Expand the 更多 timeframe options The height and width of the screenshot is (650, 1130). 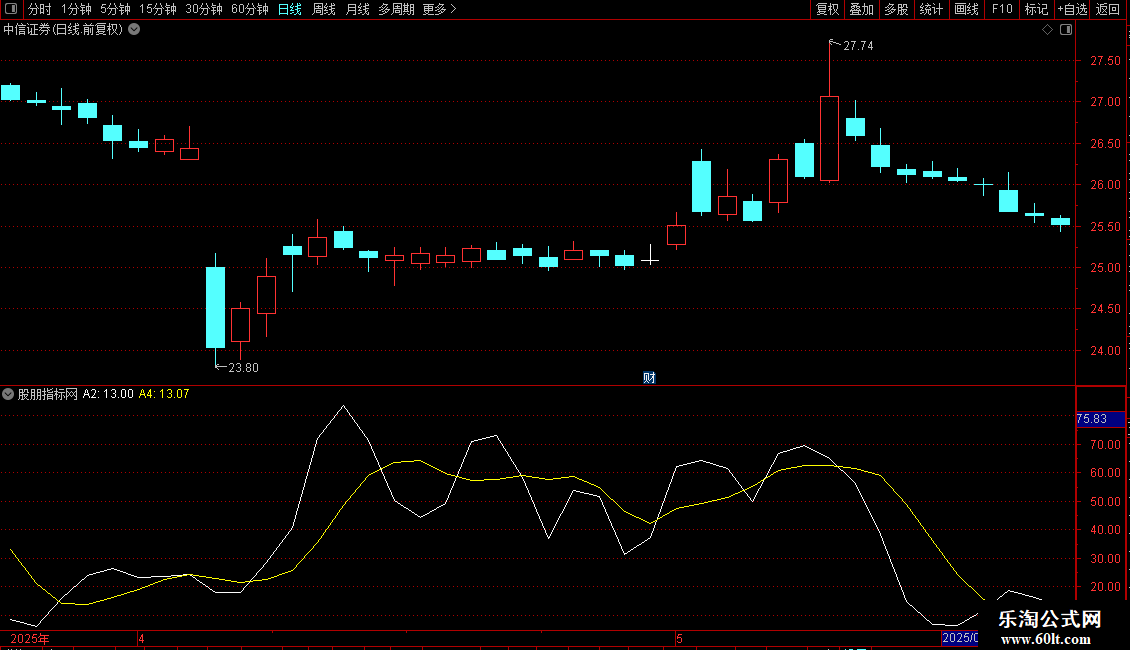coord(439,9)
